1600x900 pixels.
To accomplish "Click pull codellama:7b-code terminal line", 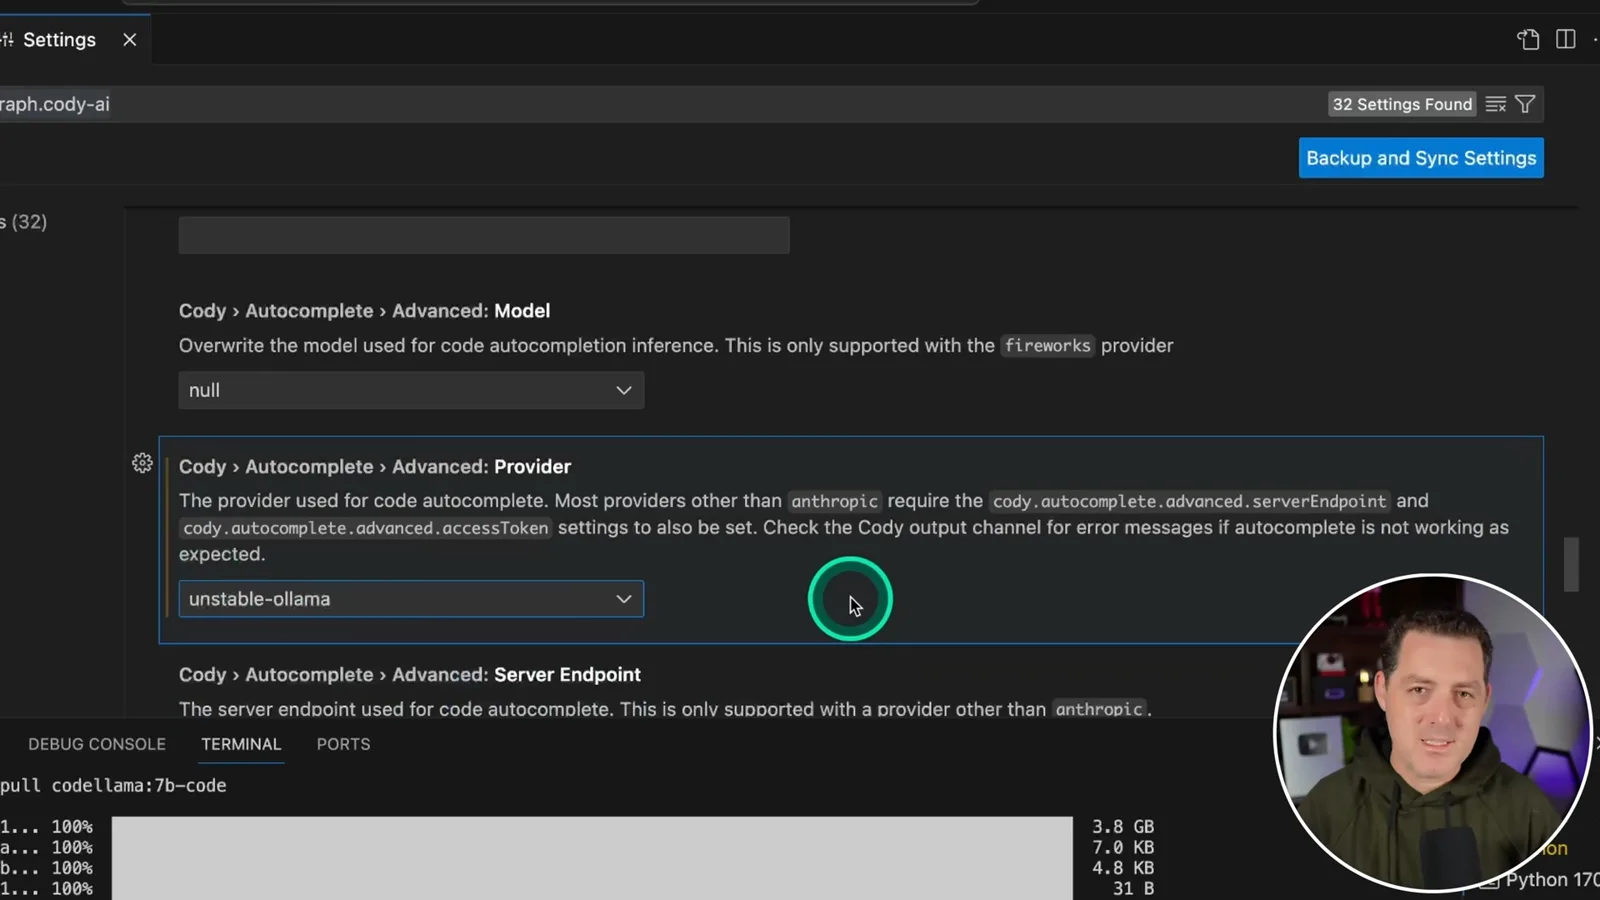I will pyautogui.click(x=113, y=786).
